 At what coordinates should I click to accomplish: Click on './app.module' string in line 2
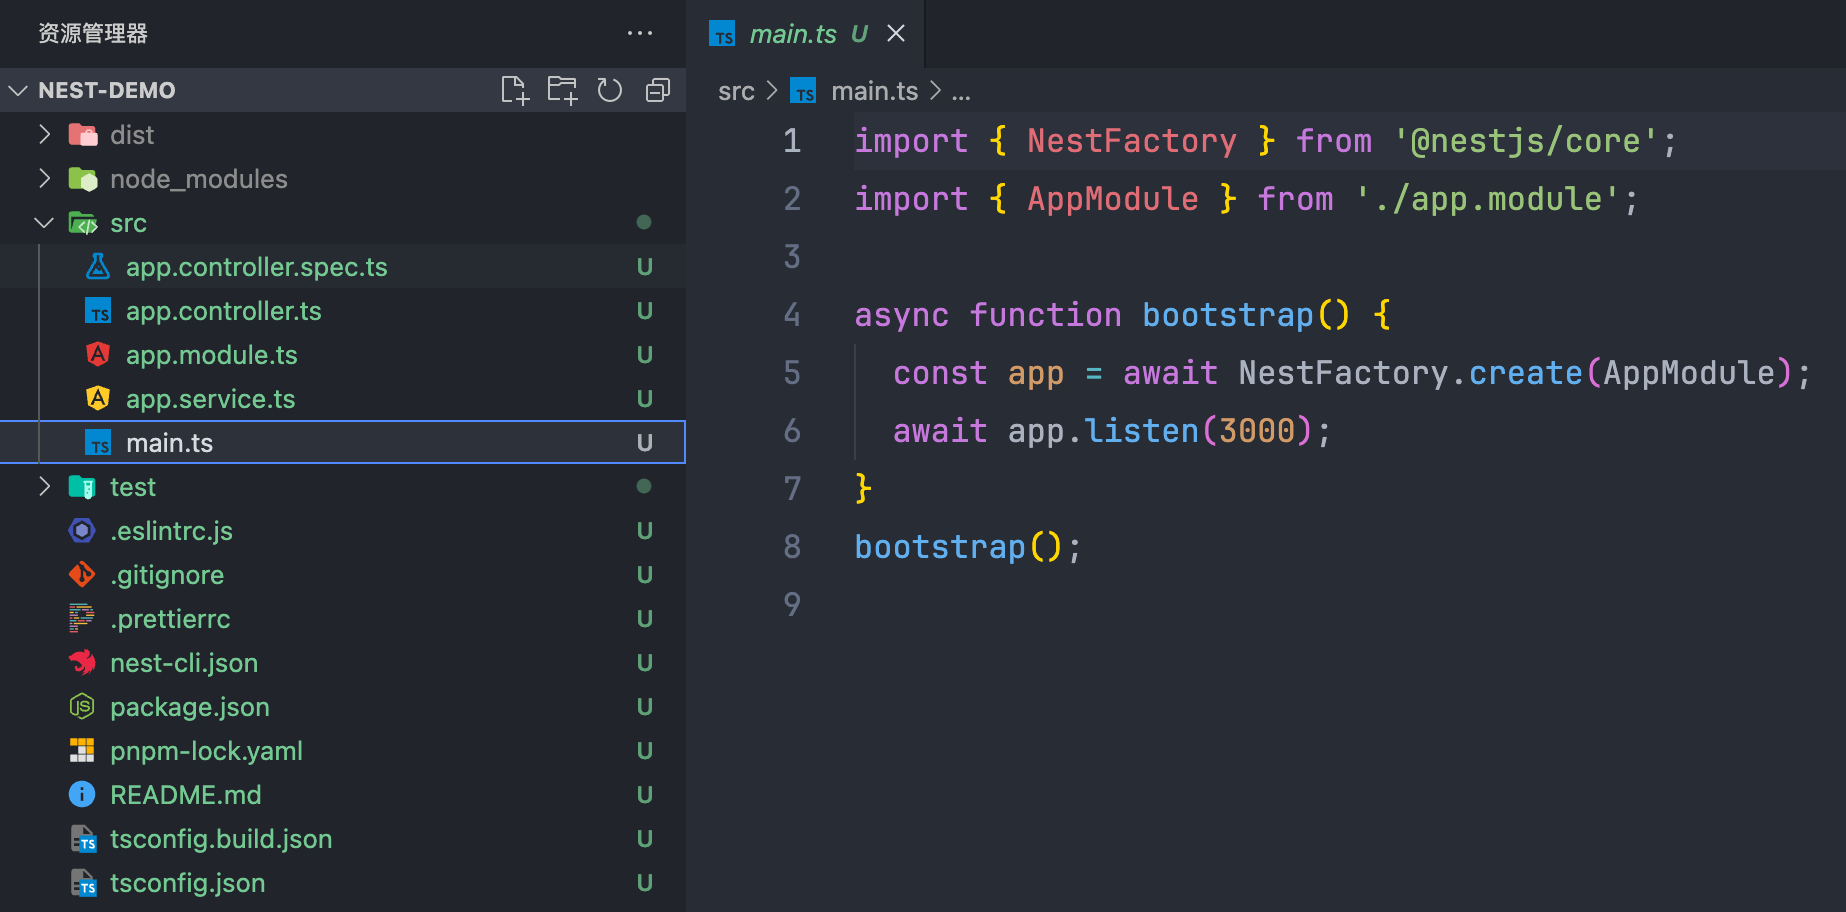coord(1487,199)
